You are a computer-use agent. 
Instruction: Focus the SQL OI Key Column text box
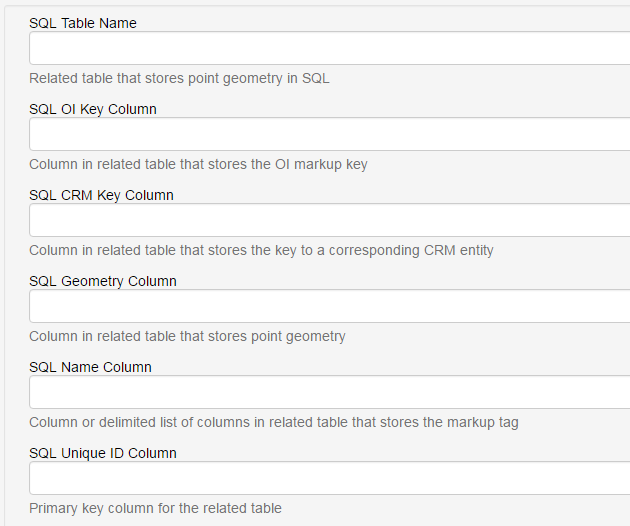(x=330, y=134)
